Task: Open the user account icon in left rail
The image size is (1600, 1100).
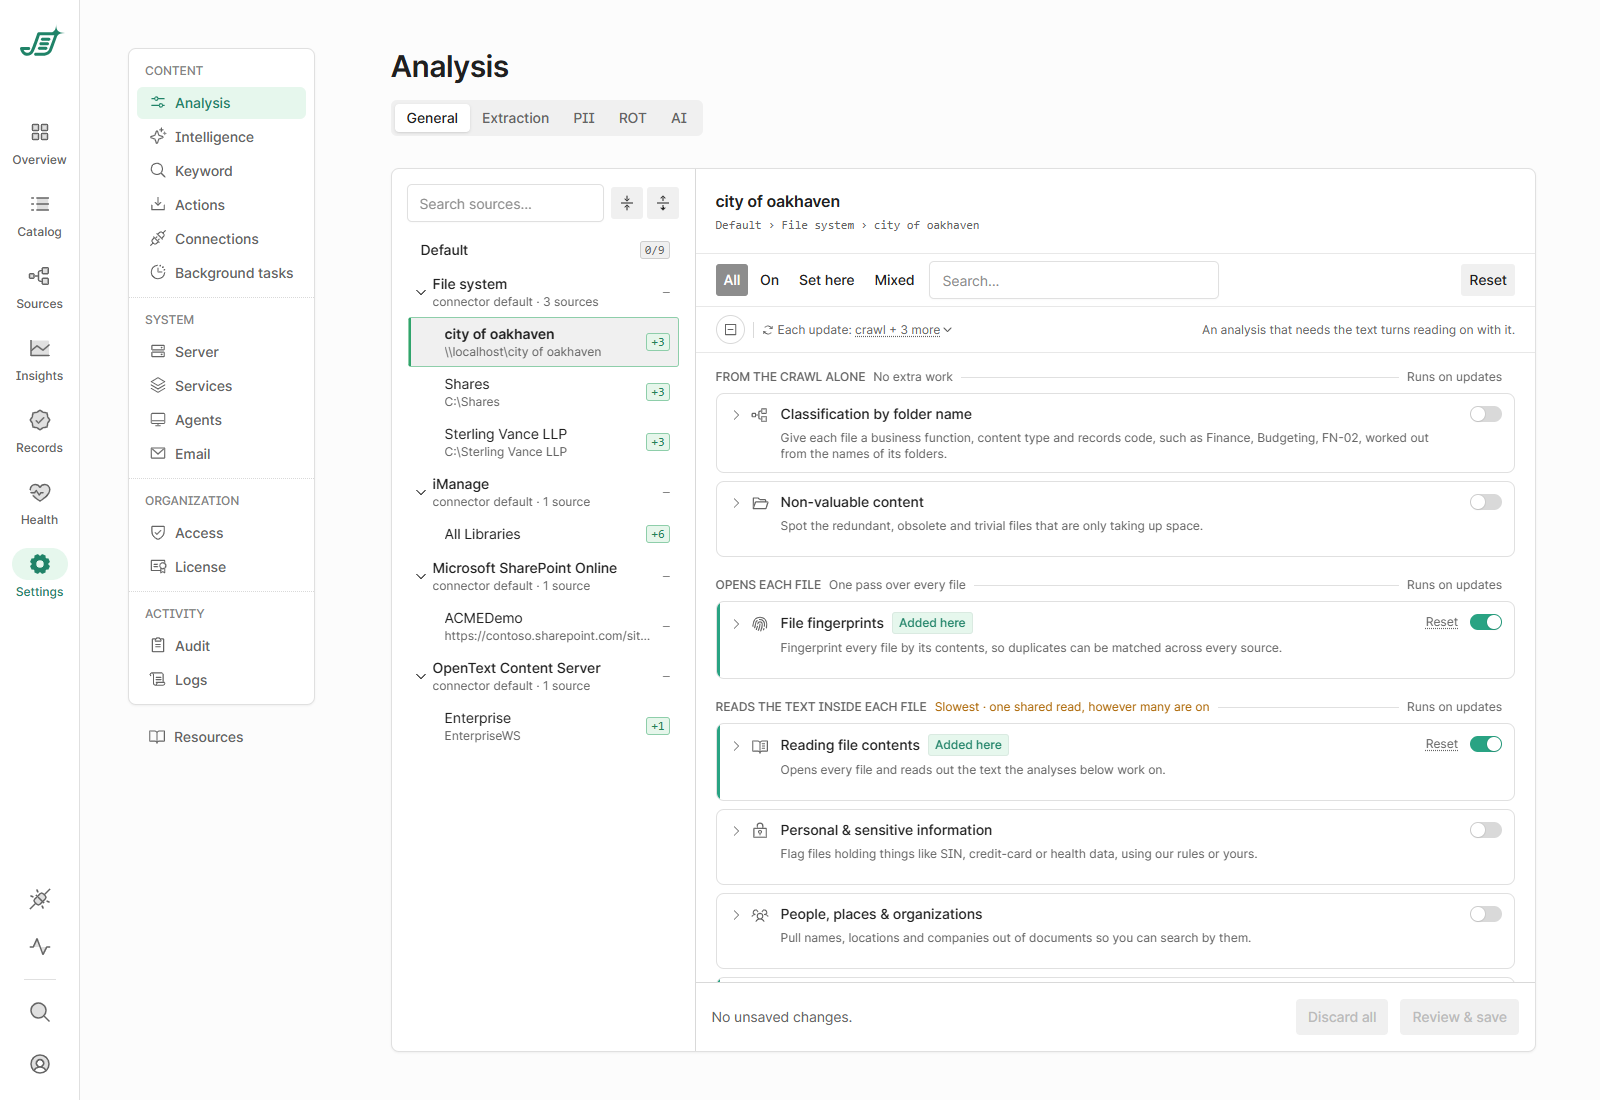Action: coord(40,1064)
